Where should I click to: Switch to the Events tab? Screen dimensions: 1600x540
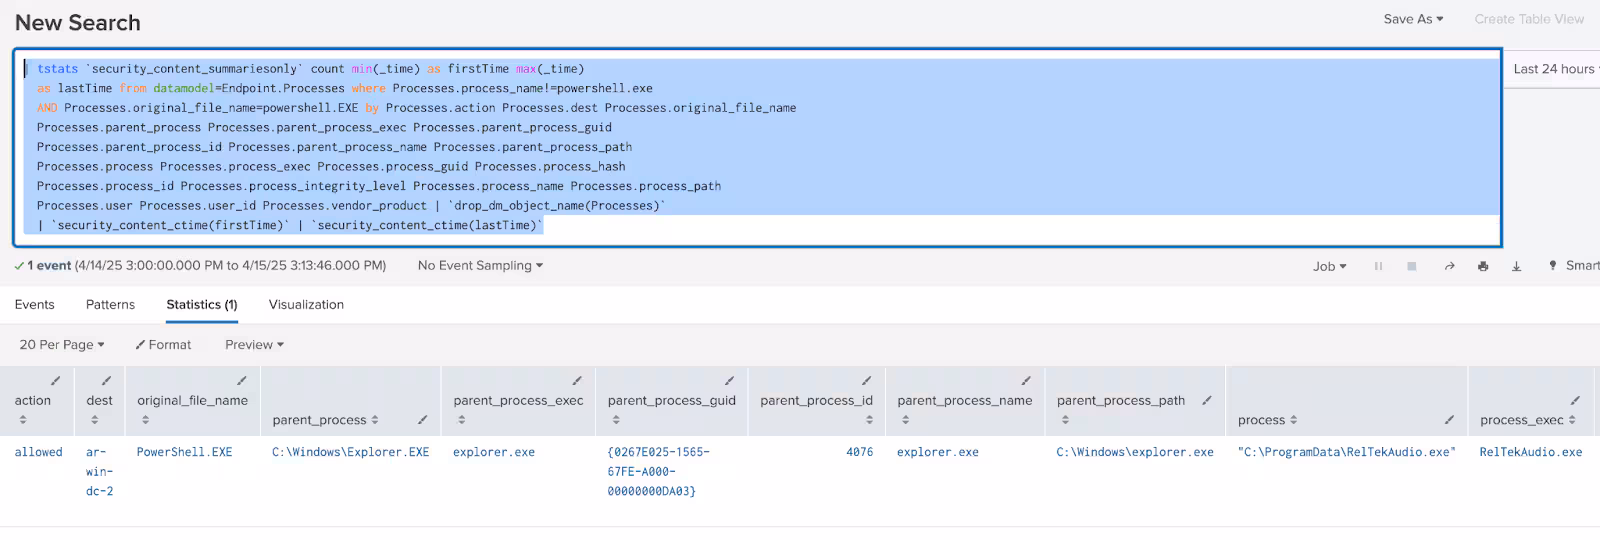[35, 305]
